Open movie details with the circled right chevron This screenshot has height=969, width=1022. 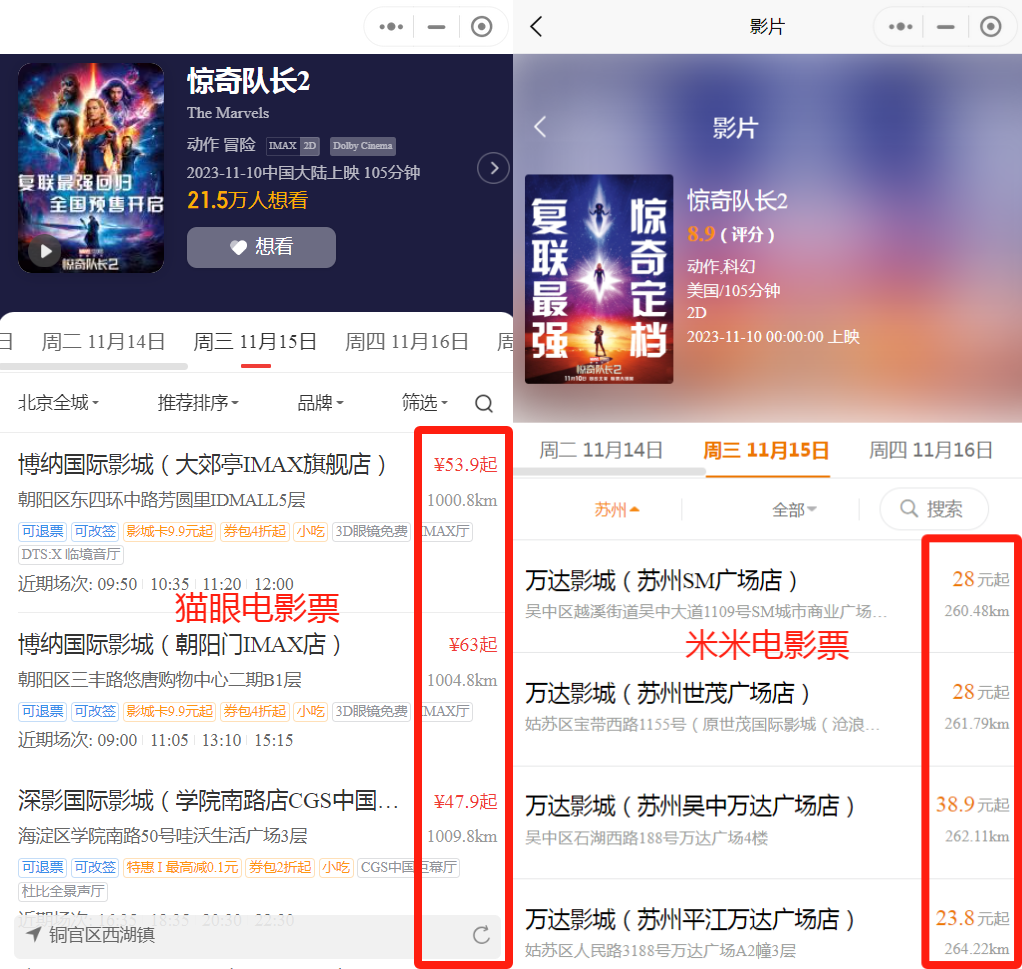[493, 168]
